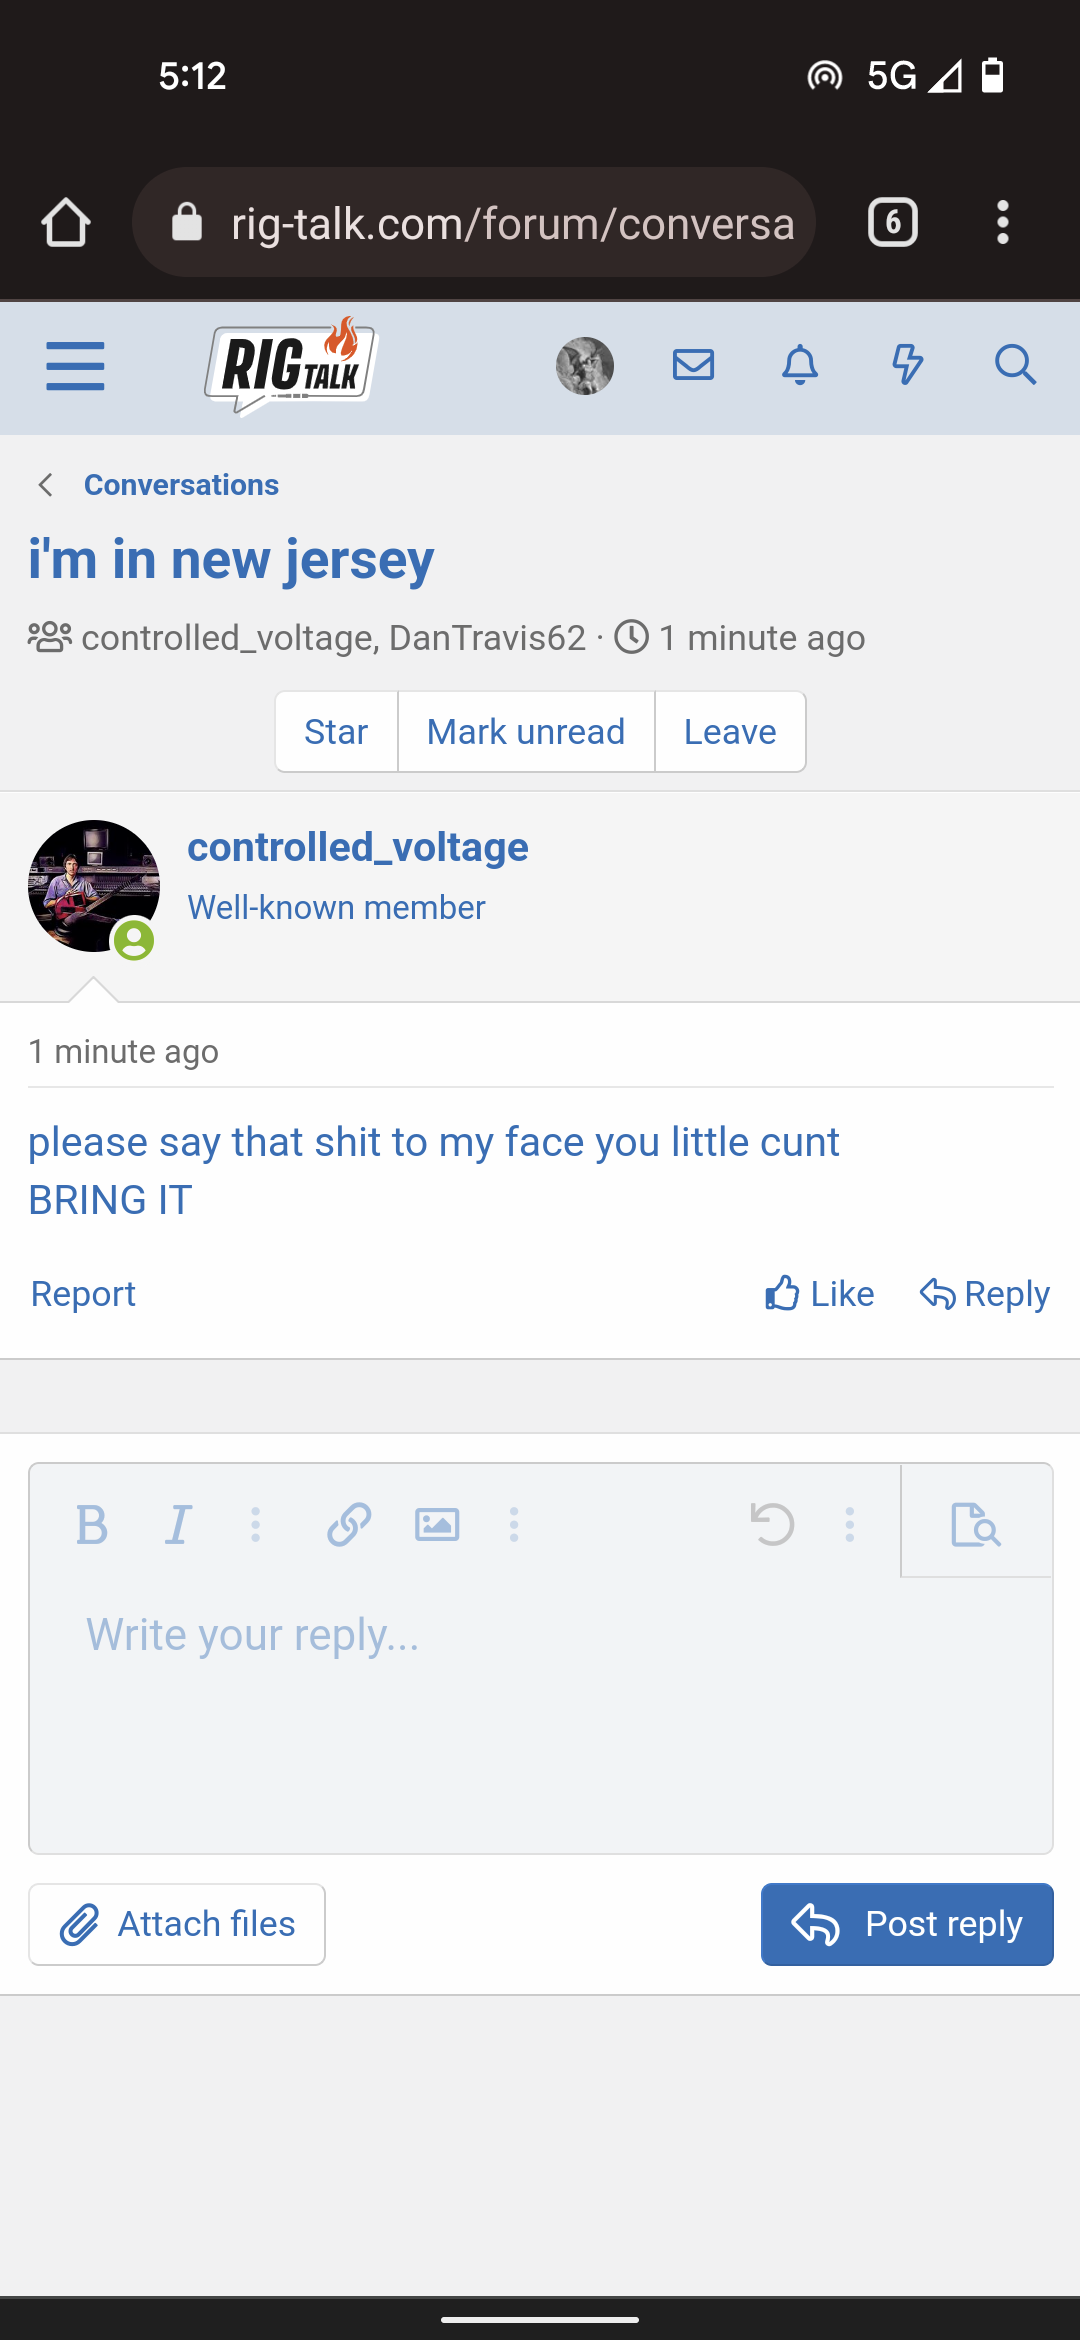Insert image in reply editor

point(437,1525)
